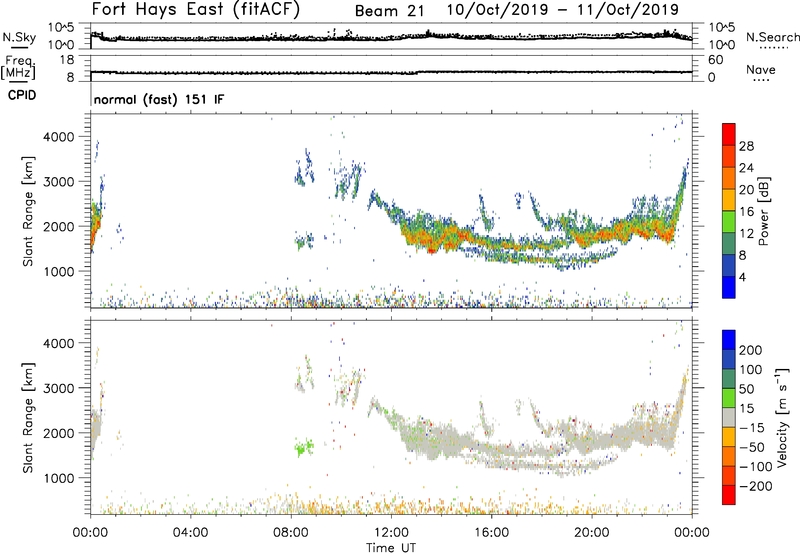Click the '18' tick on the frequency axis
The image size is (800, 554).
68,60
